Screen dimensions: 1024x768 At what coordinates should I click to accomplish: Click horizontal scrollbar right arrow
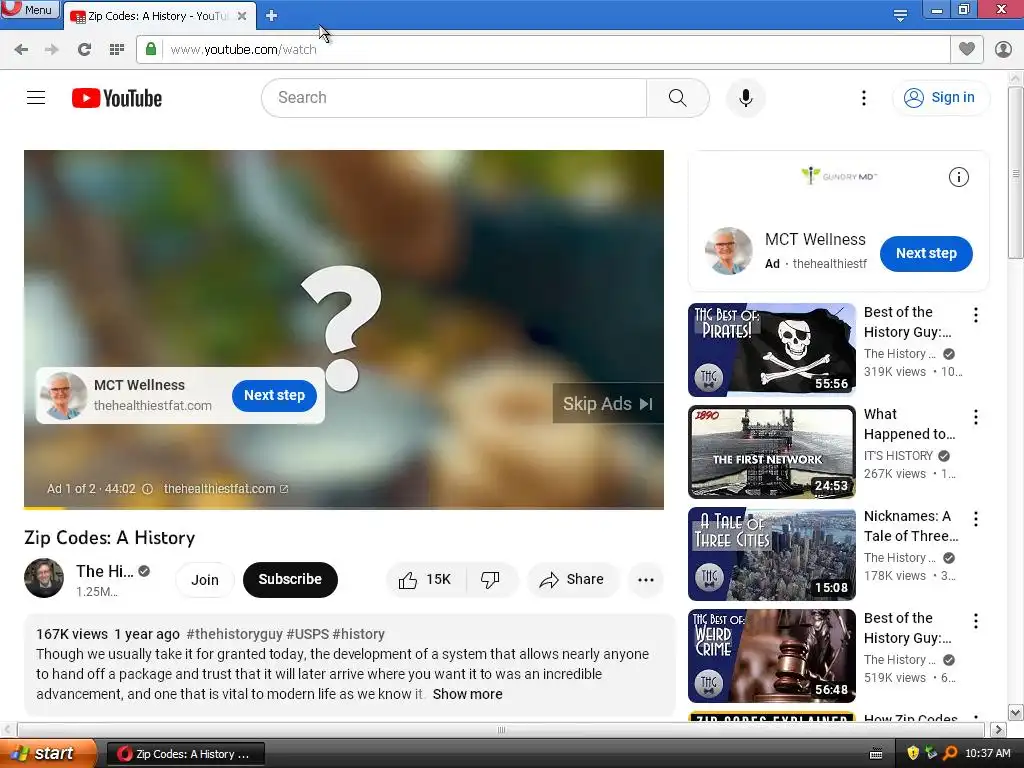[999, 729]
